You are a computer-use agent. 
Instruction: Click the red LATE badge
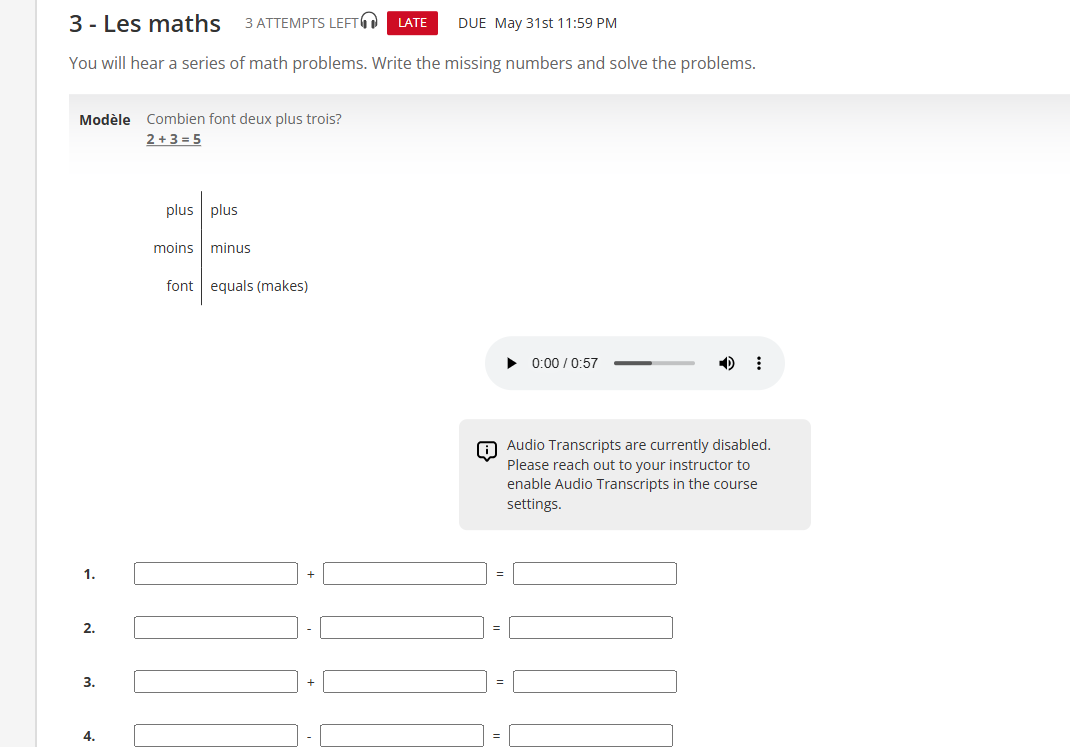[412, 23]
